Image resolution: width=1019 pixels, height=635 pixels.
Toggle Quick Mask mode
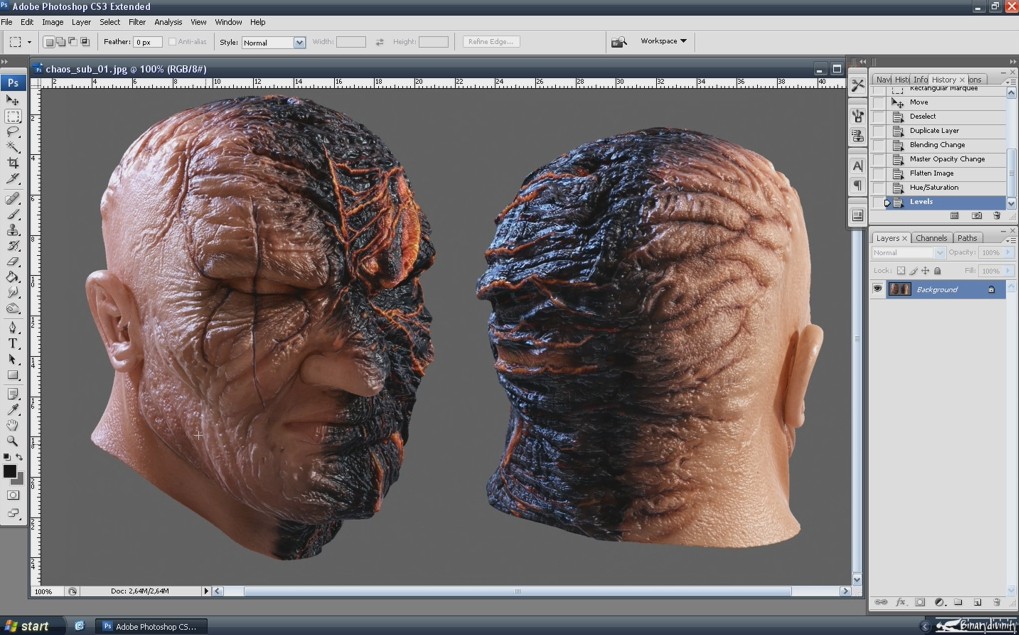12,495
